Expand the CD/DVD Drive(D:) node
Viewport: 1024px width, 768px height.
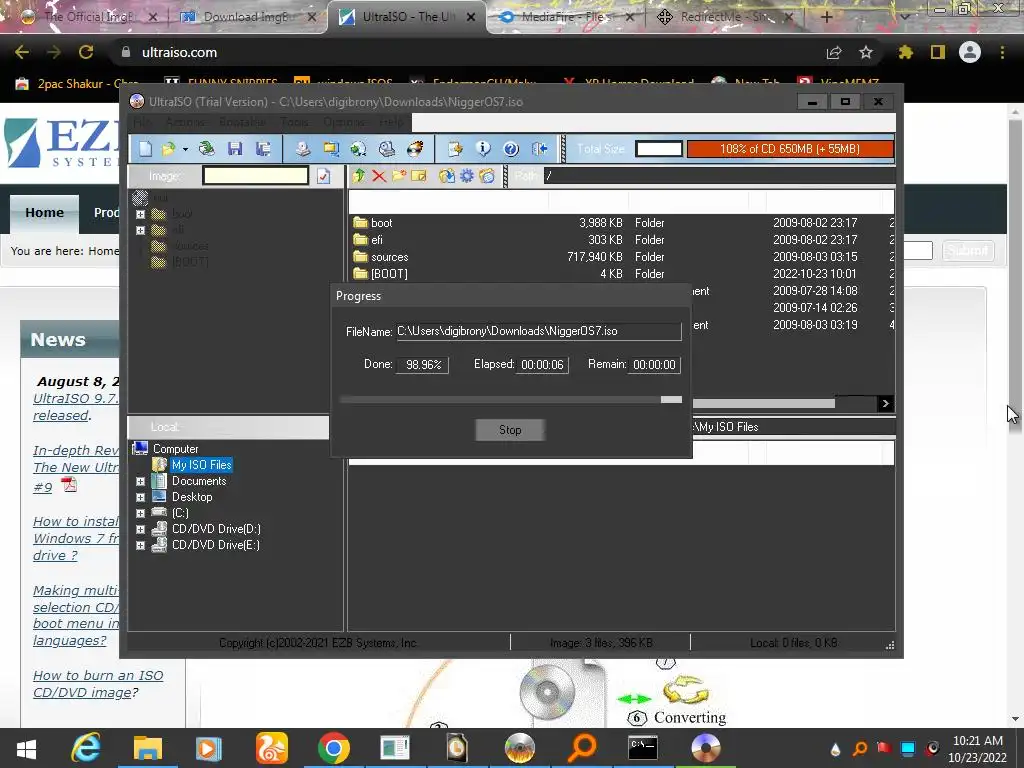(140, 530)
